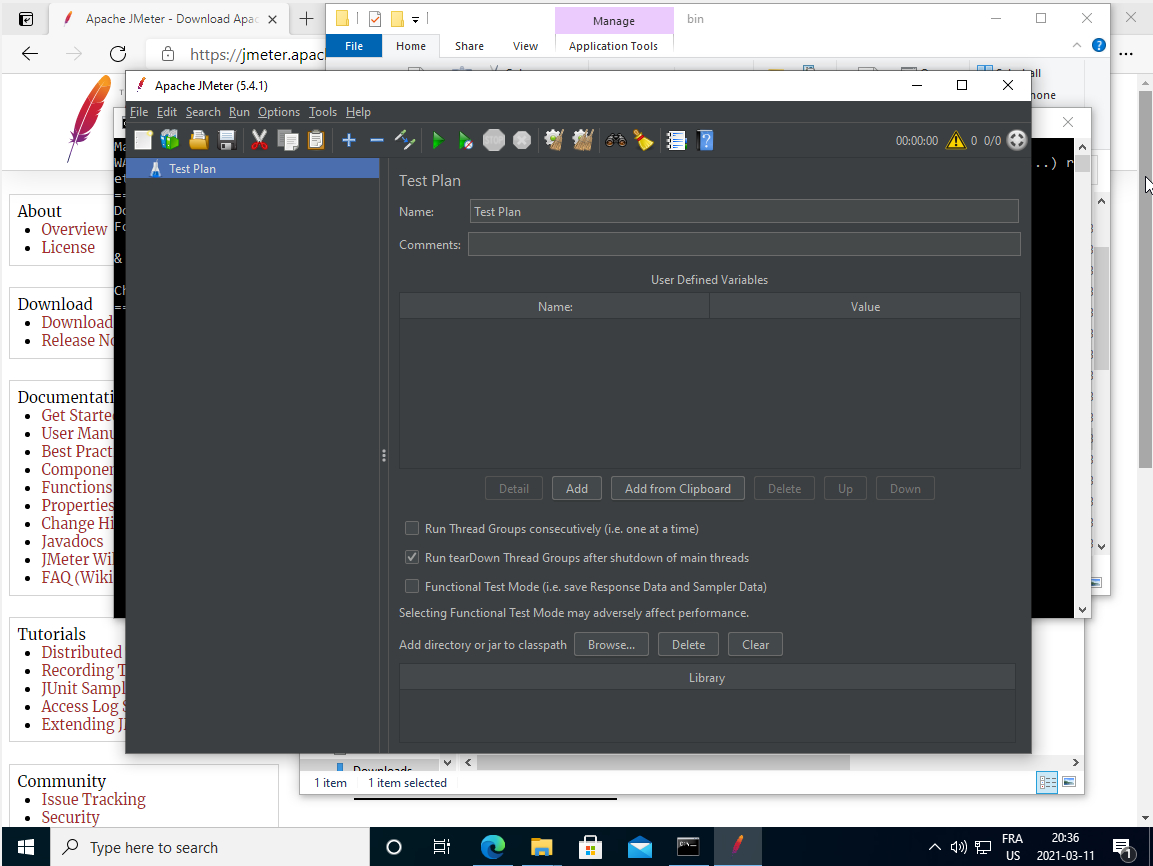Open Search with the binoculars icon

tap(615, 140)
